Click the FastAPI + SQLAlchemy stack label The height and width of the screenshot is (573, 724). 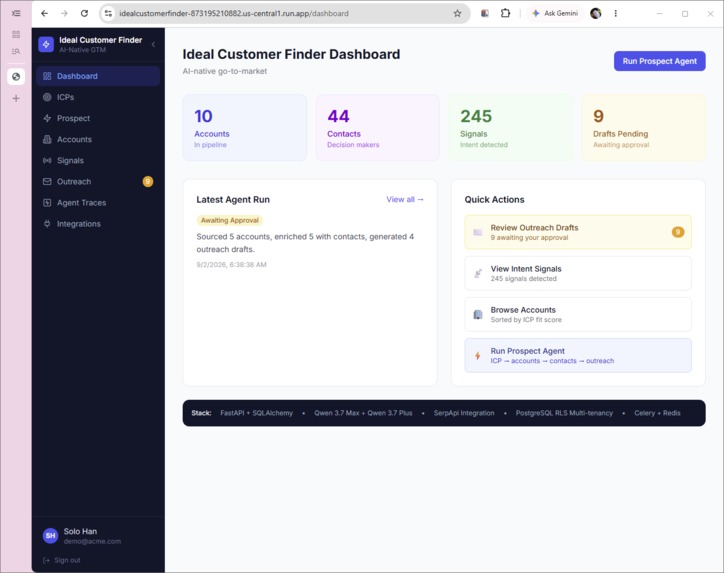pyautogui.click(x=256, y=413)
